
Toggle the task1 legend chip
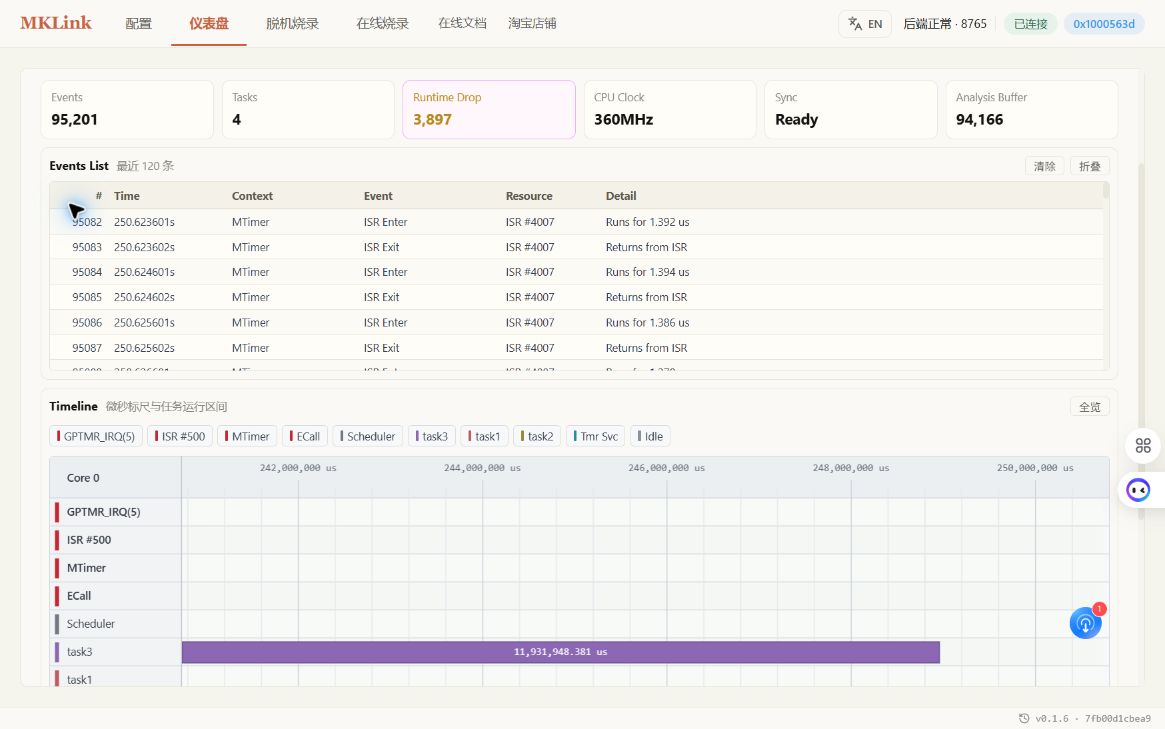(x=484, y=436)
